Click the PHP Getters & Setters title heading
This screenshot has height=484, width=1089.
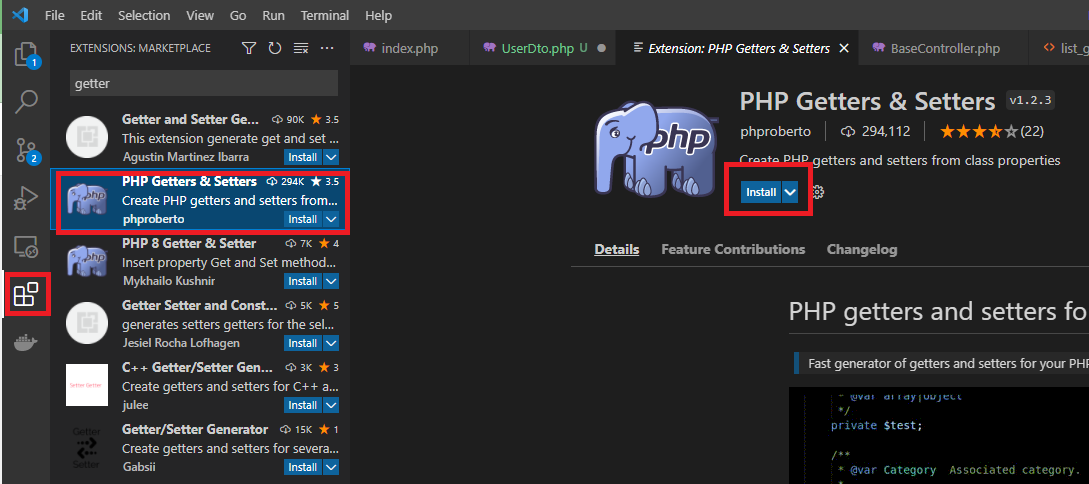(x=867, y=101)
